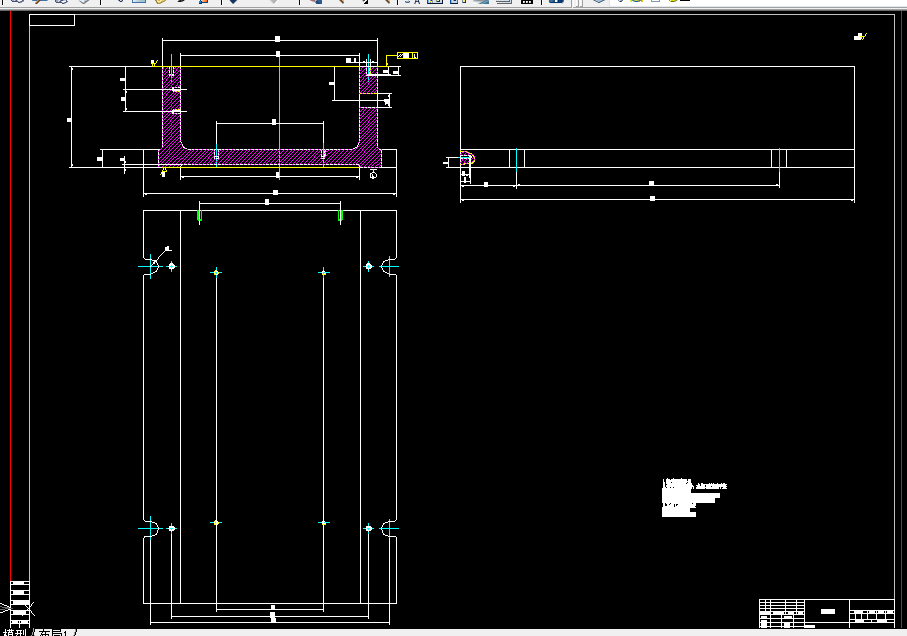Viewport: 907px width, 636px height.
Task: Select the yellow geometric tolerance frame
Action: [407, 56]
